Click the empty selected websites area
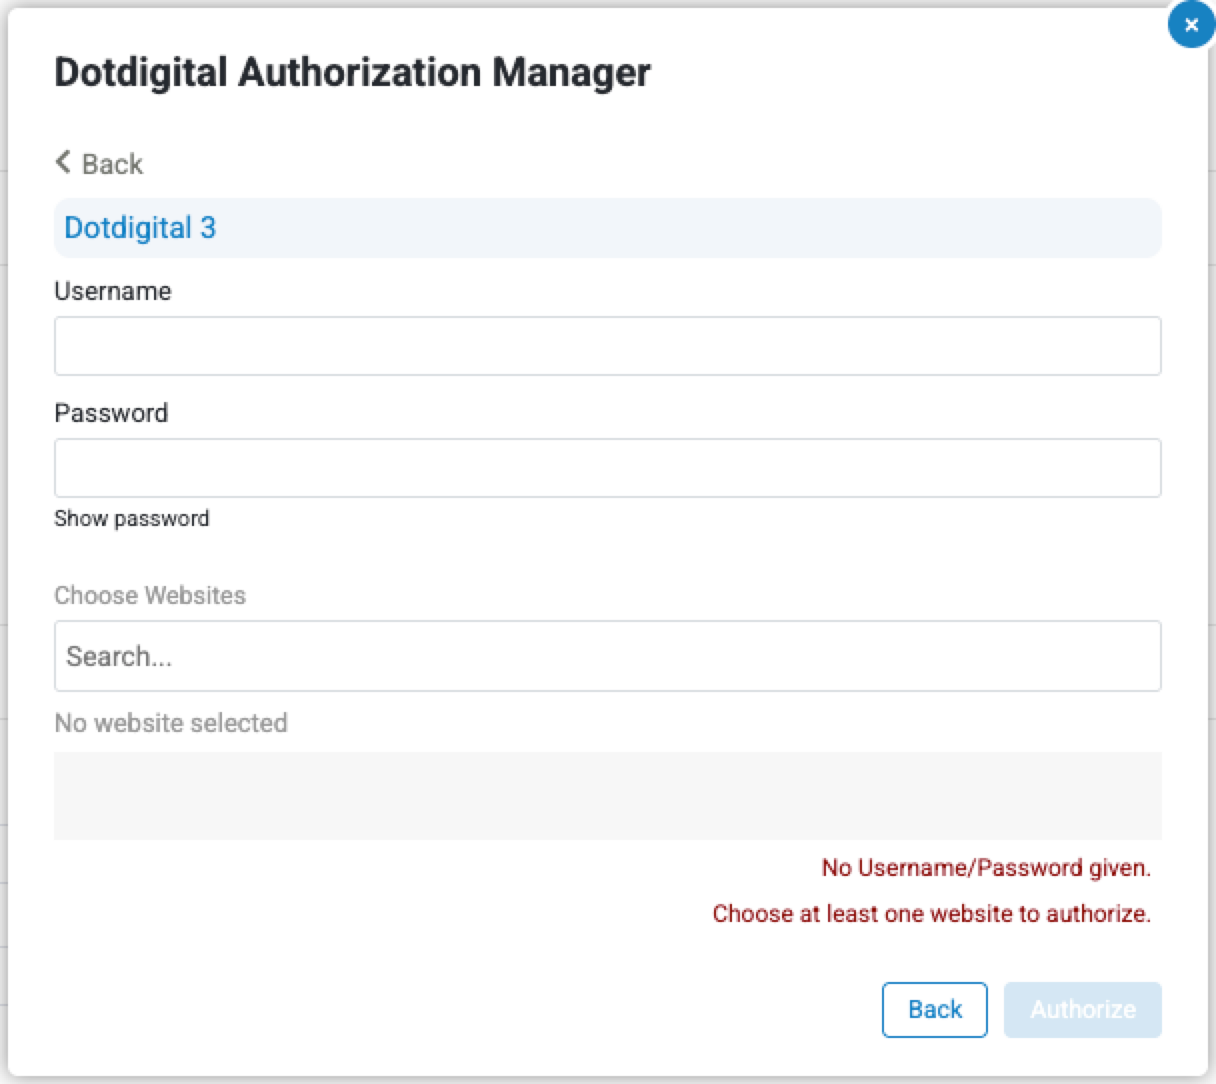The height and width of the screenshot is (1084, 1216). (607, 796)
